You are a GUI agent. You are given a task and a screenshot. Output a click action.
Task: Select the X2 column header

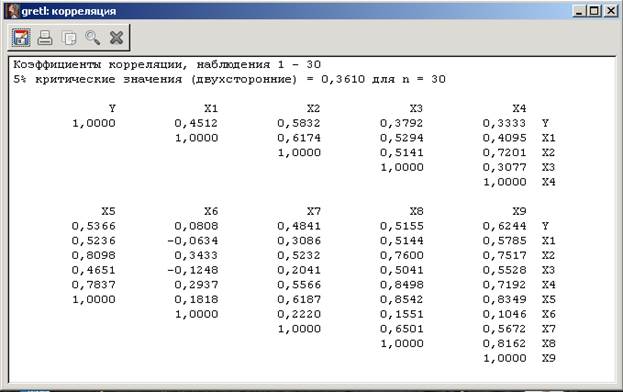coord(313,108)
